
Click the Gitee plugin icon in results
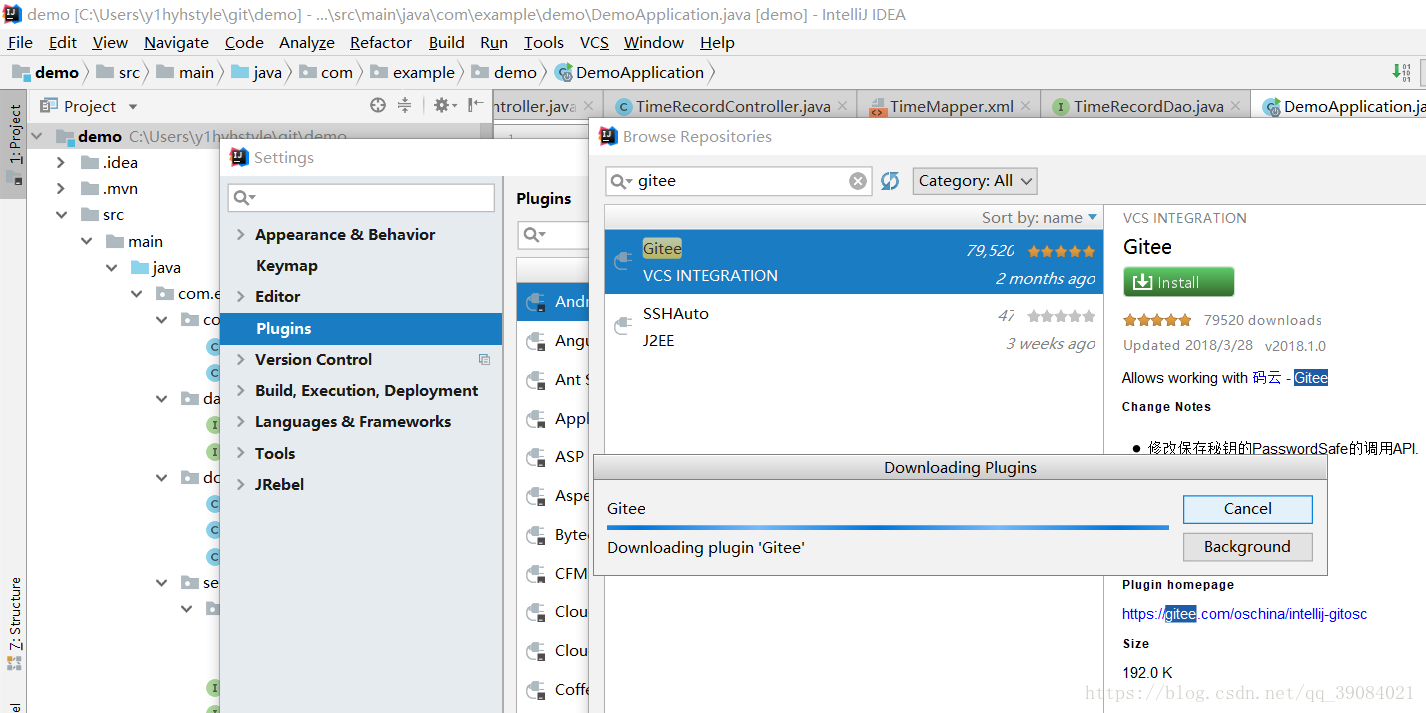[623, 261]
